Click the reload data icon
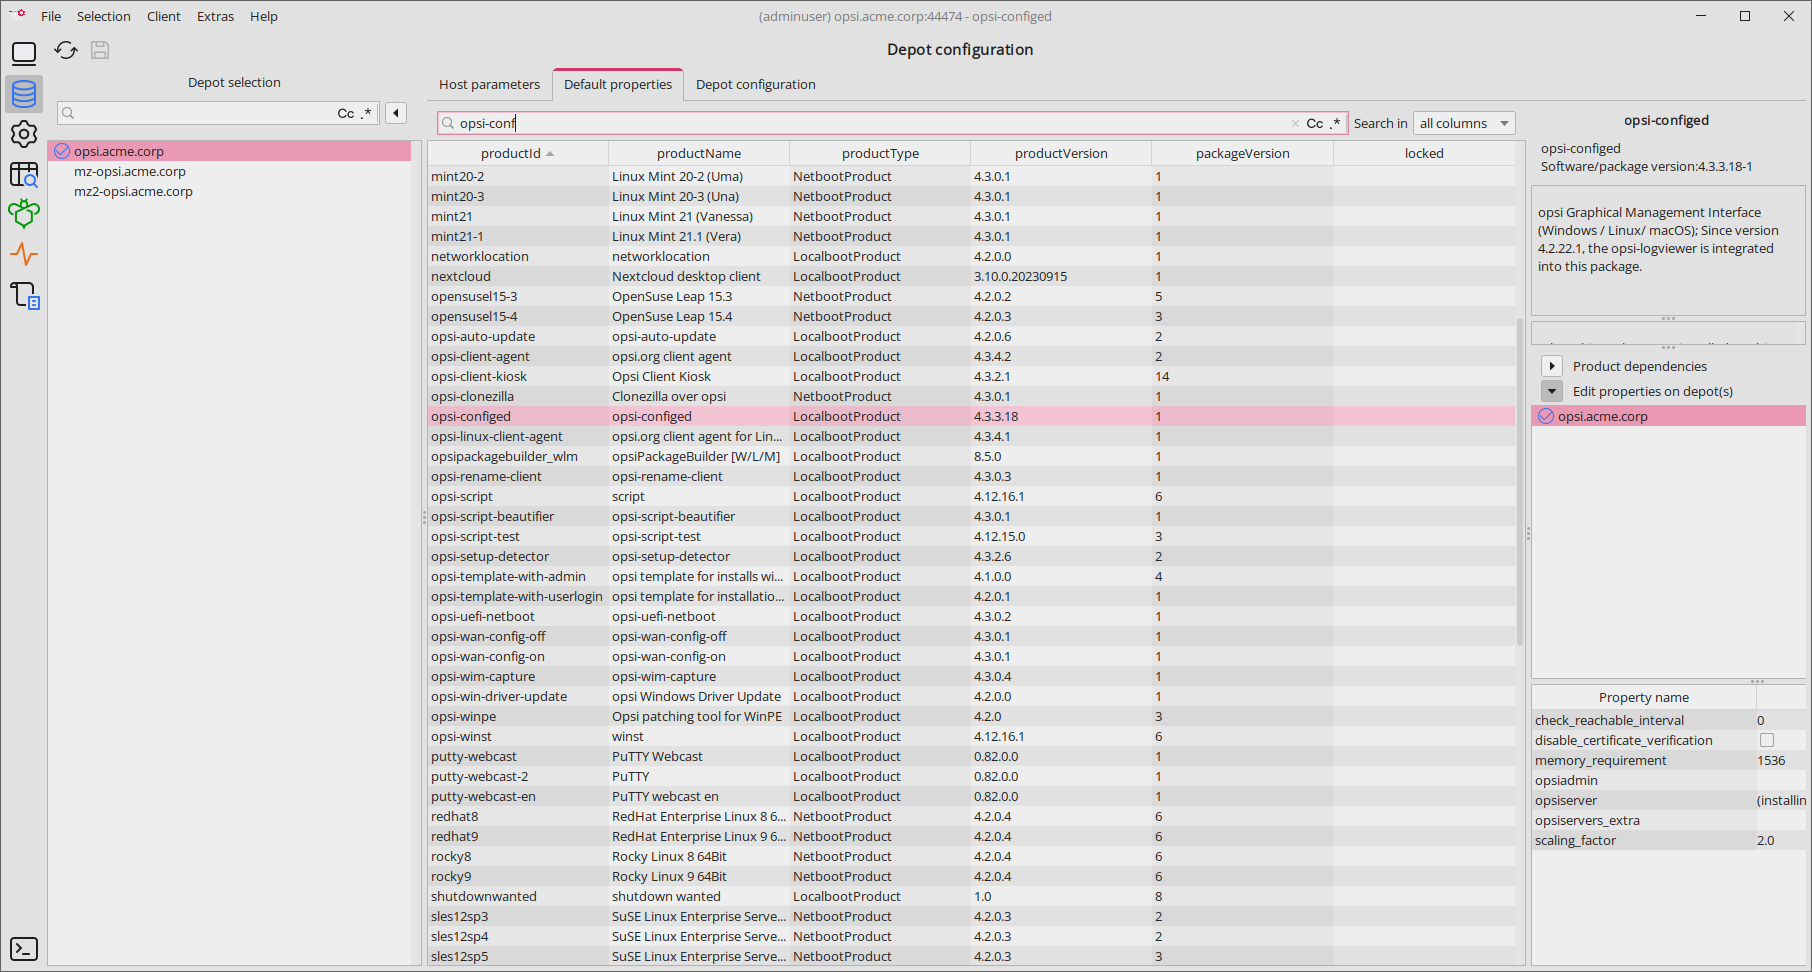The height and width of the screenshot is (972, 1812). click(x=66, y=50)
